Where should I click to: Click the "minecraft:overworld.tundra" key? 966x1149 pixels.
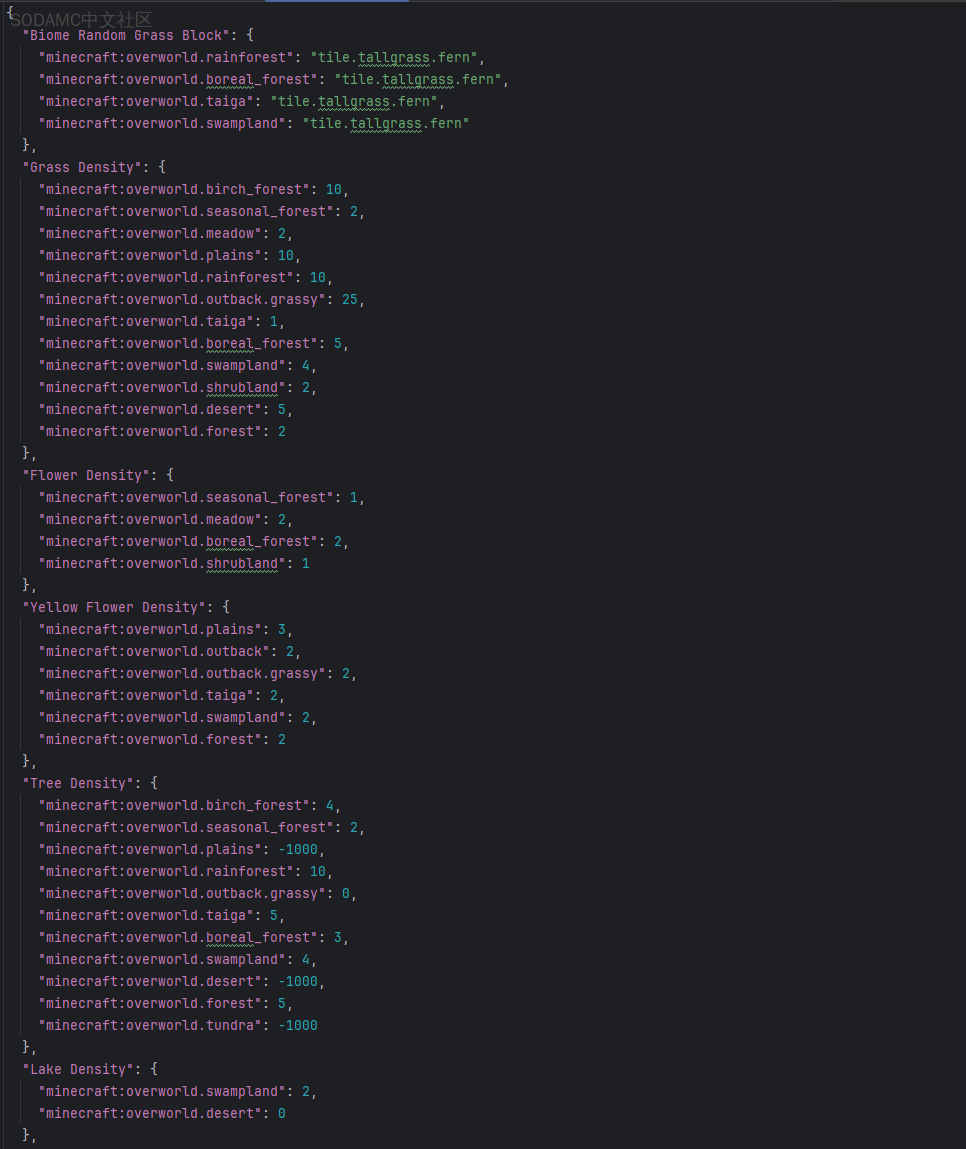[x=150, y=1024]
